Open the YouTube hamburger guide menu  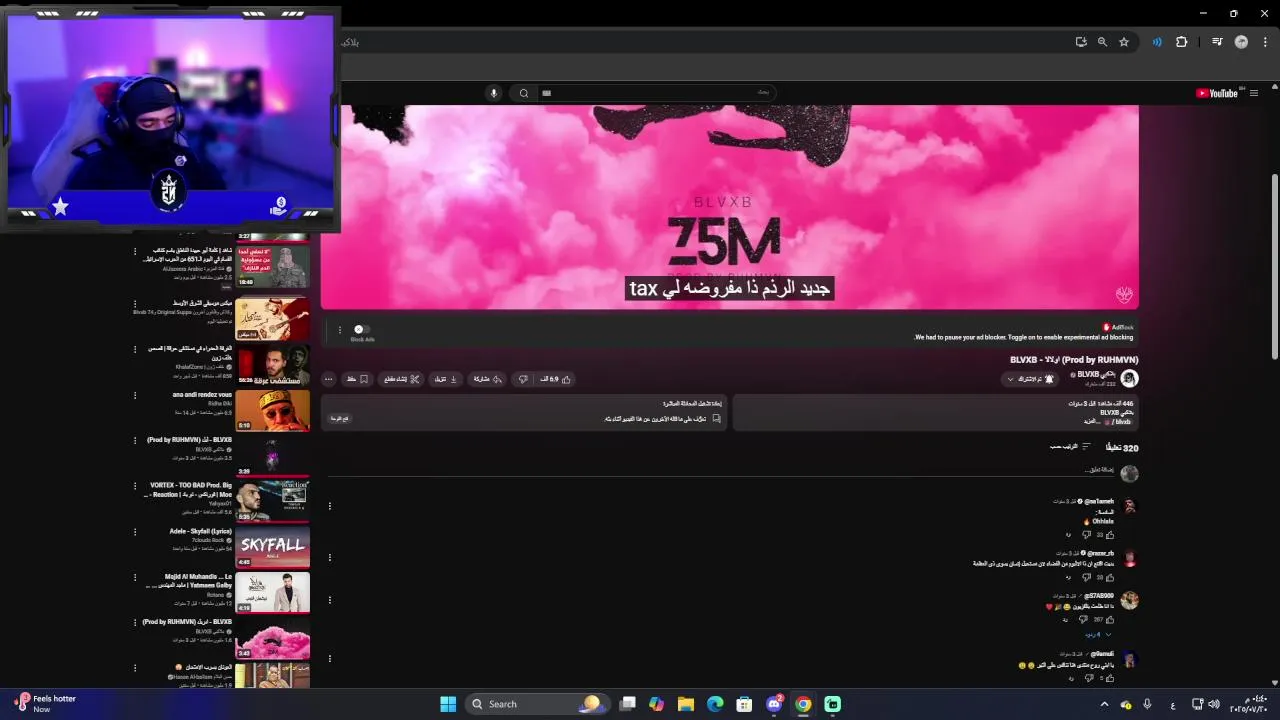pos(1254,93)
